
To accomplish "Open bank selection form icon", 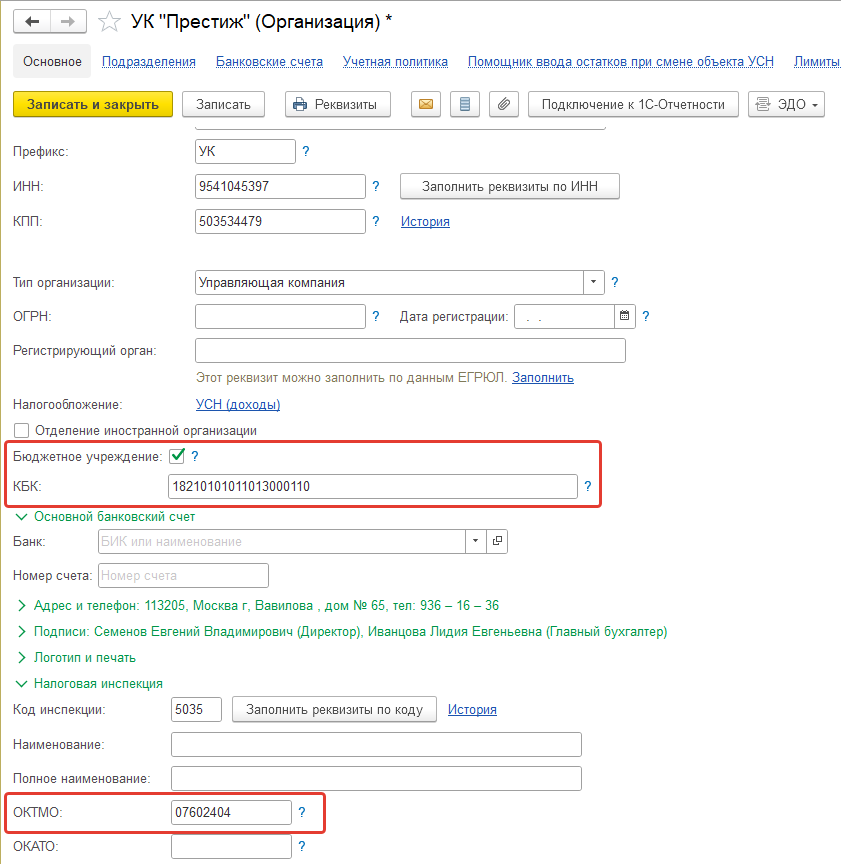I will (x=497, y=541).
